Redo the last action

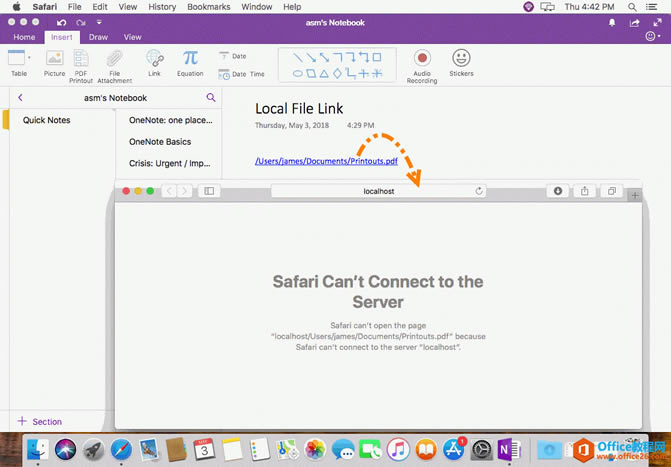80,23
